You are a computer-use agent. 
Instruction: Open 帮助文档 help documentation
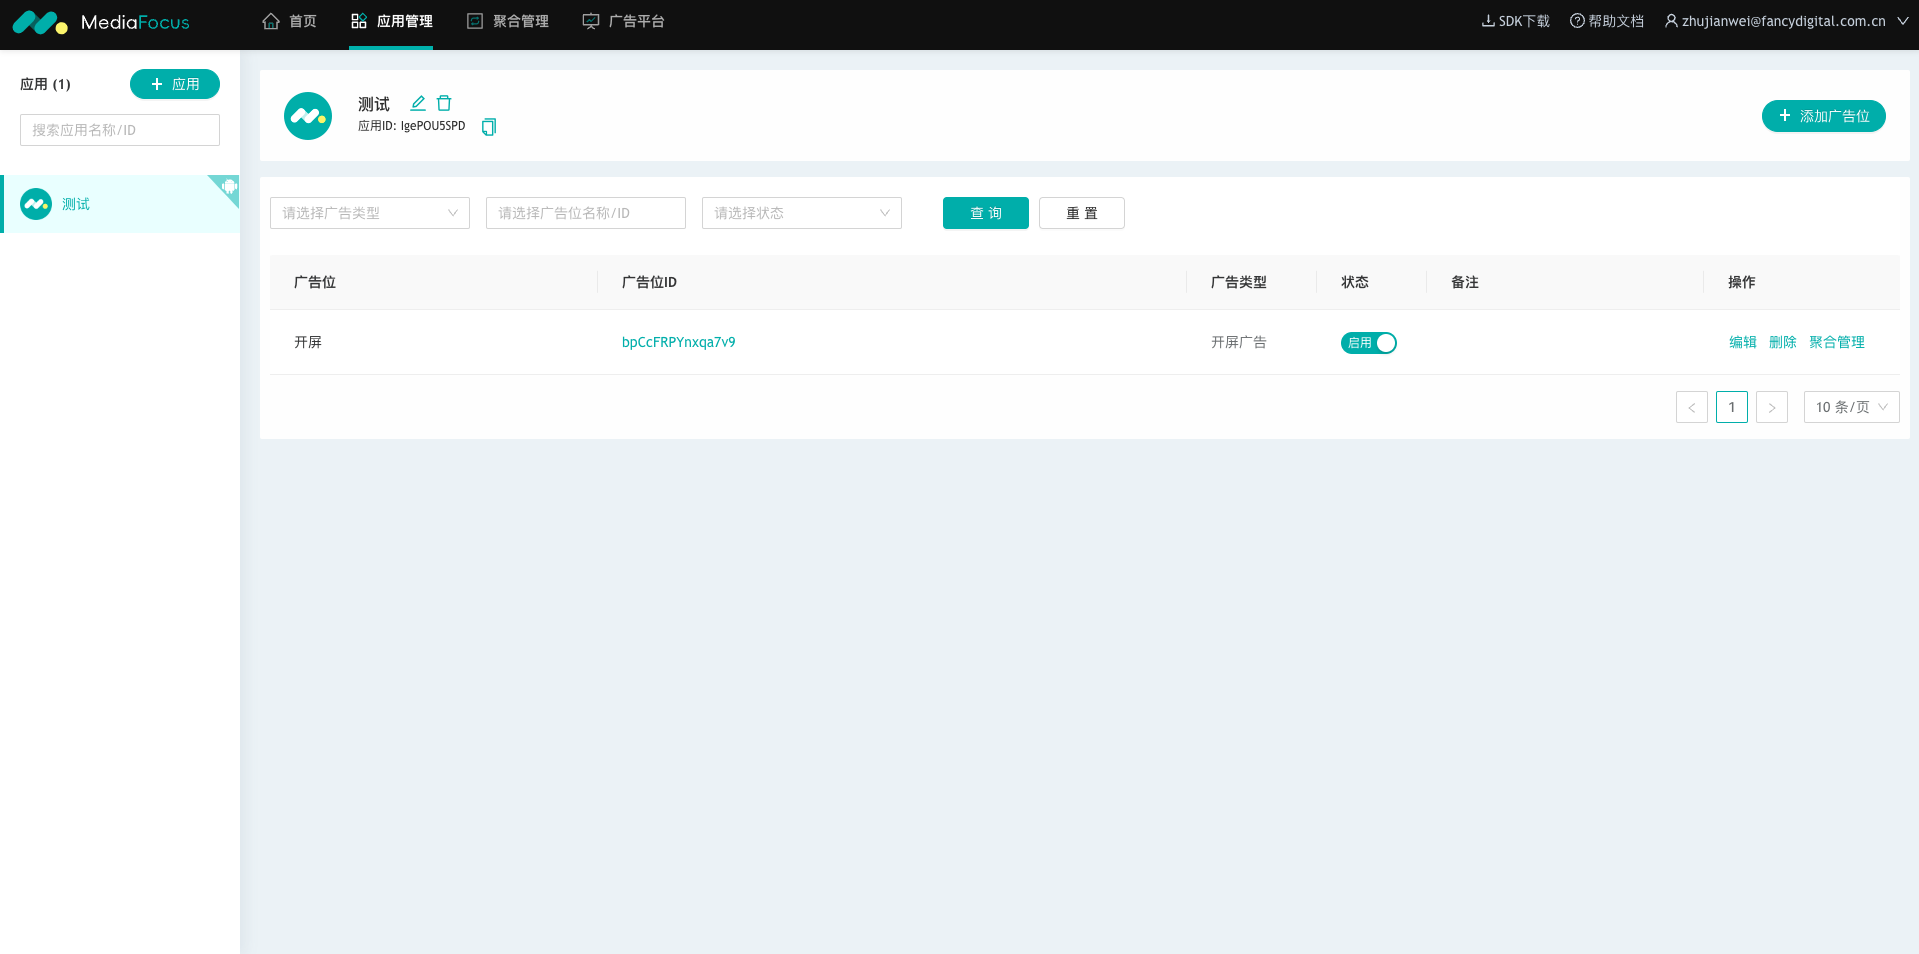click(1607, 21)
